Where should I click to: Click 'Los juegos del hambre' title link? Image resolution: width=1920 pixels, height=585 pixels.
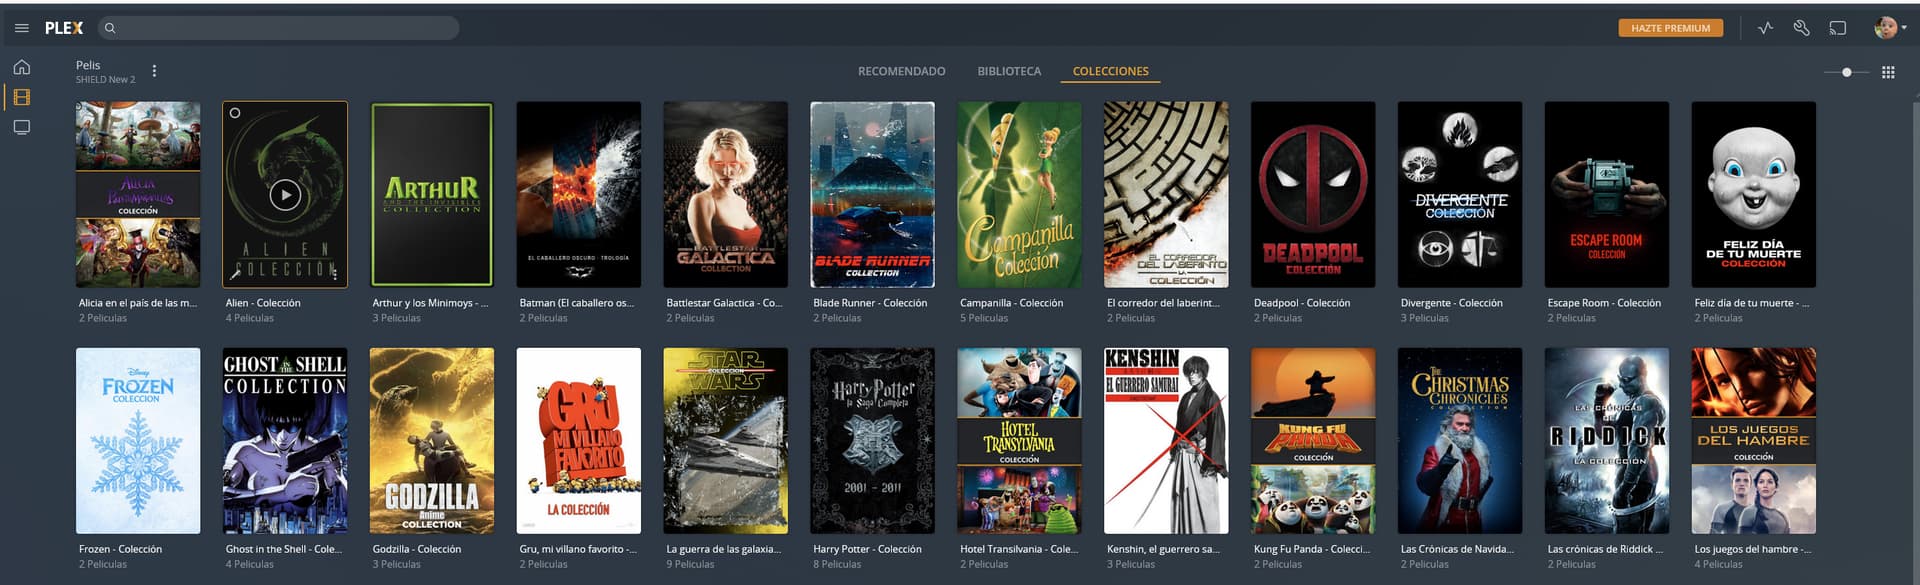tap(1752, 549)
